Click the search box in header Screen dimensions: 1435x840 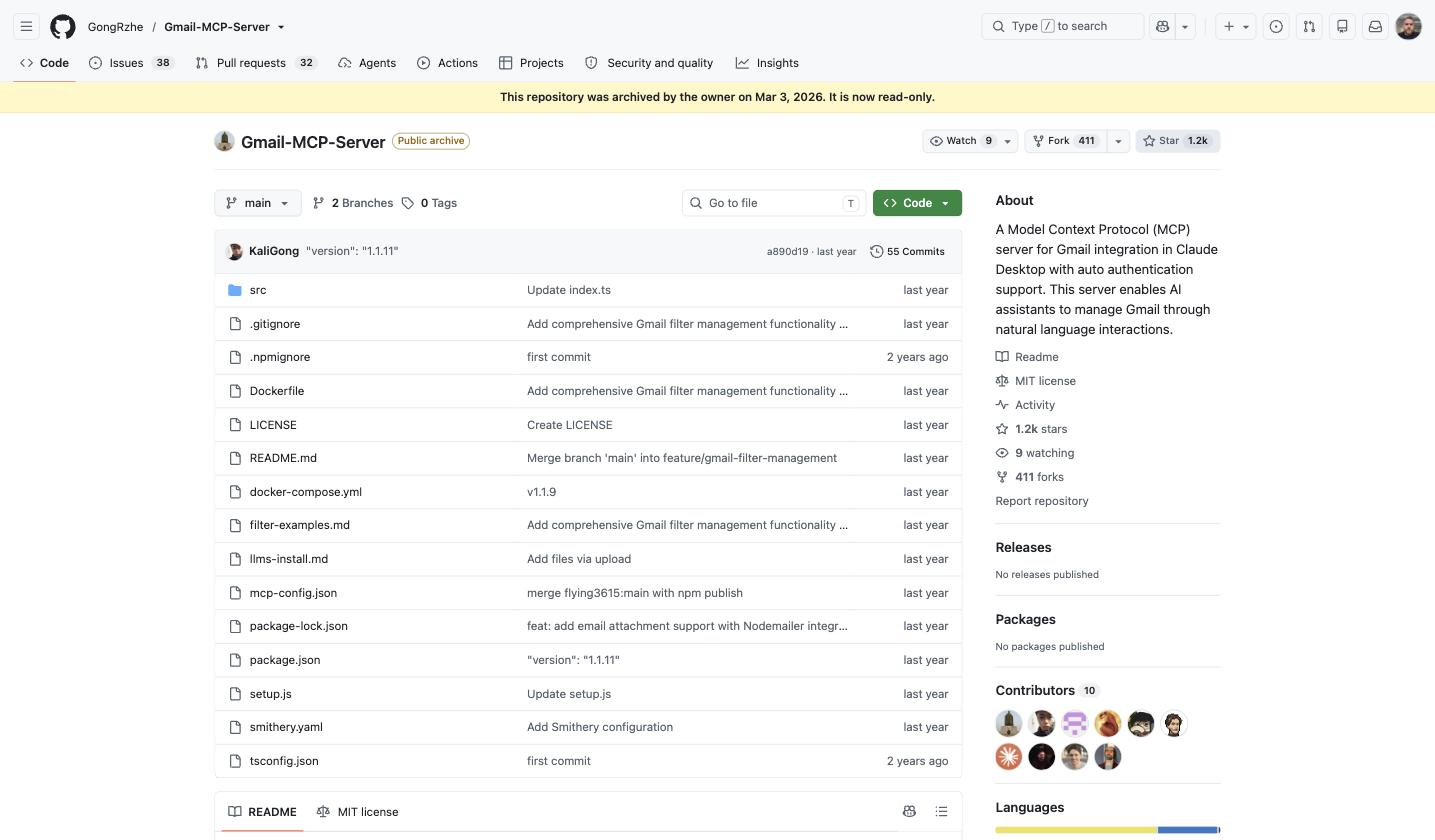(x=1062, y=27)
